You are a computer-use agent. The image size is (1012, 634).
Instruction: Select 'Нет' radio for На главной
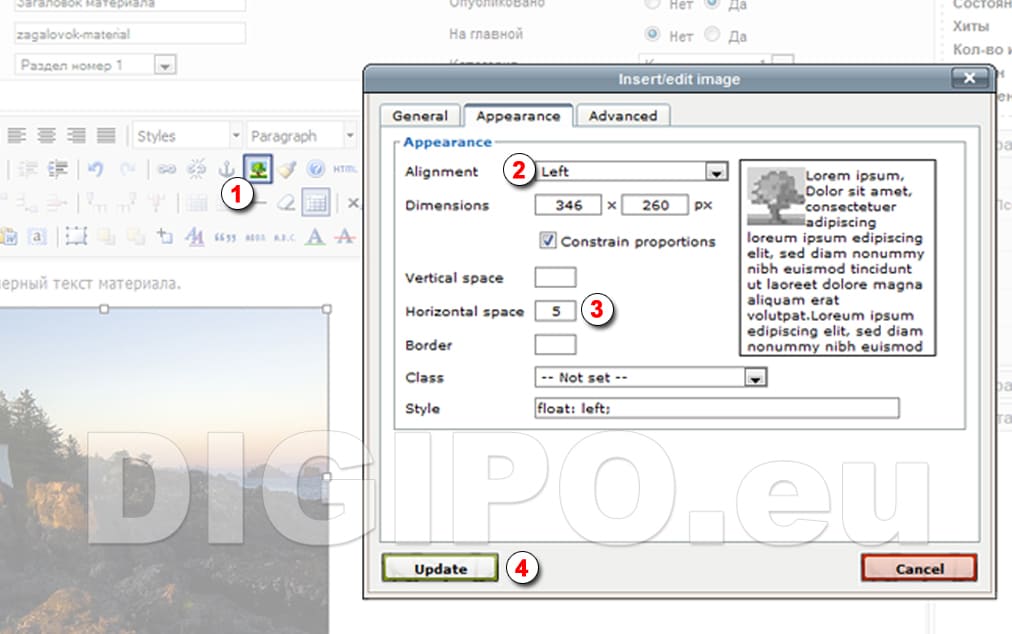(653, 35)
